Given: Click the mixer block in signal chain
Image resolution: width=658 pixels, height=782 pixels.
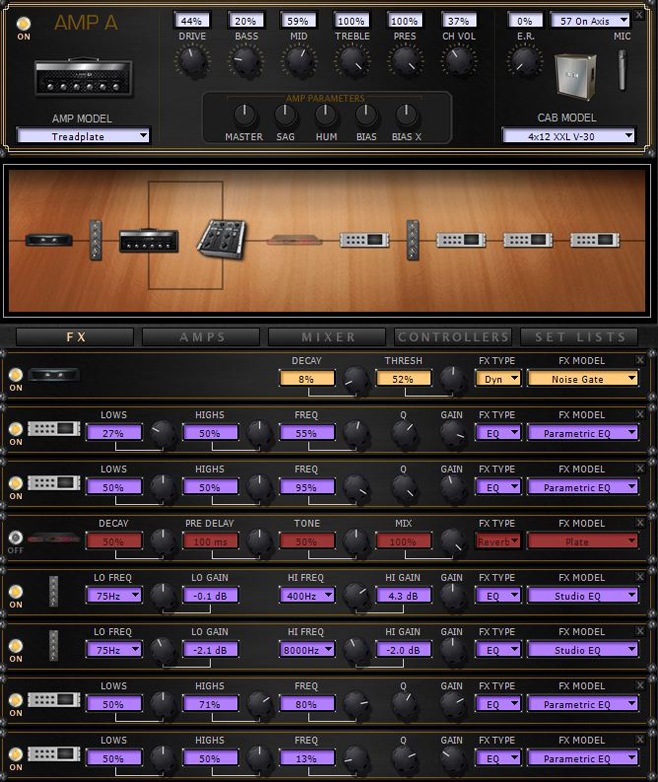Looking at the screenshot, I should pos(222,239).
